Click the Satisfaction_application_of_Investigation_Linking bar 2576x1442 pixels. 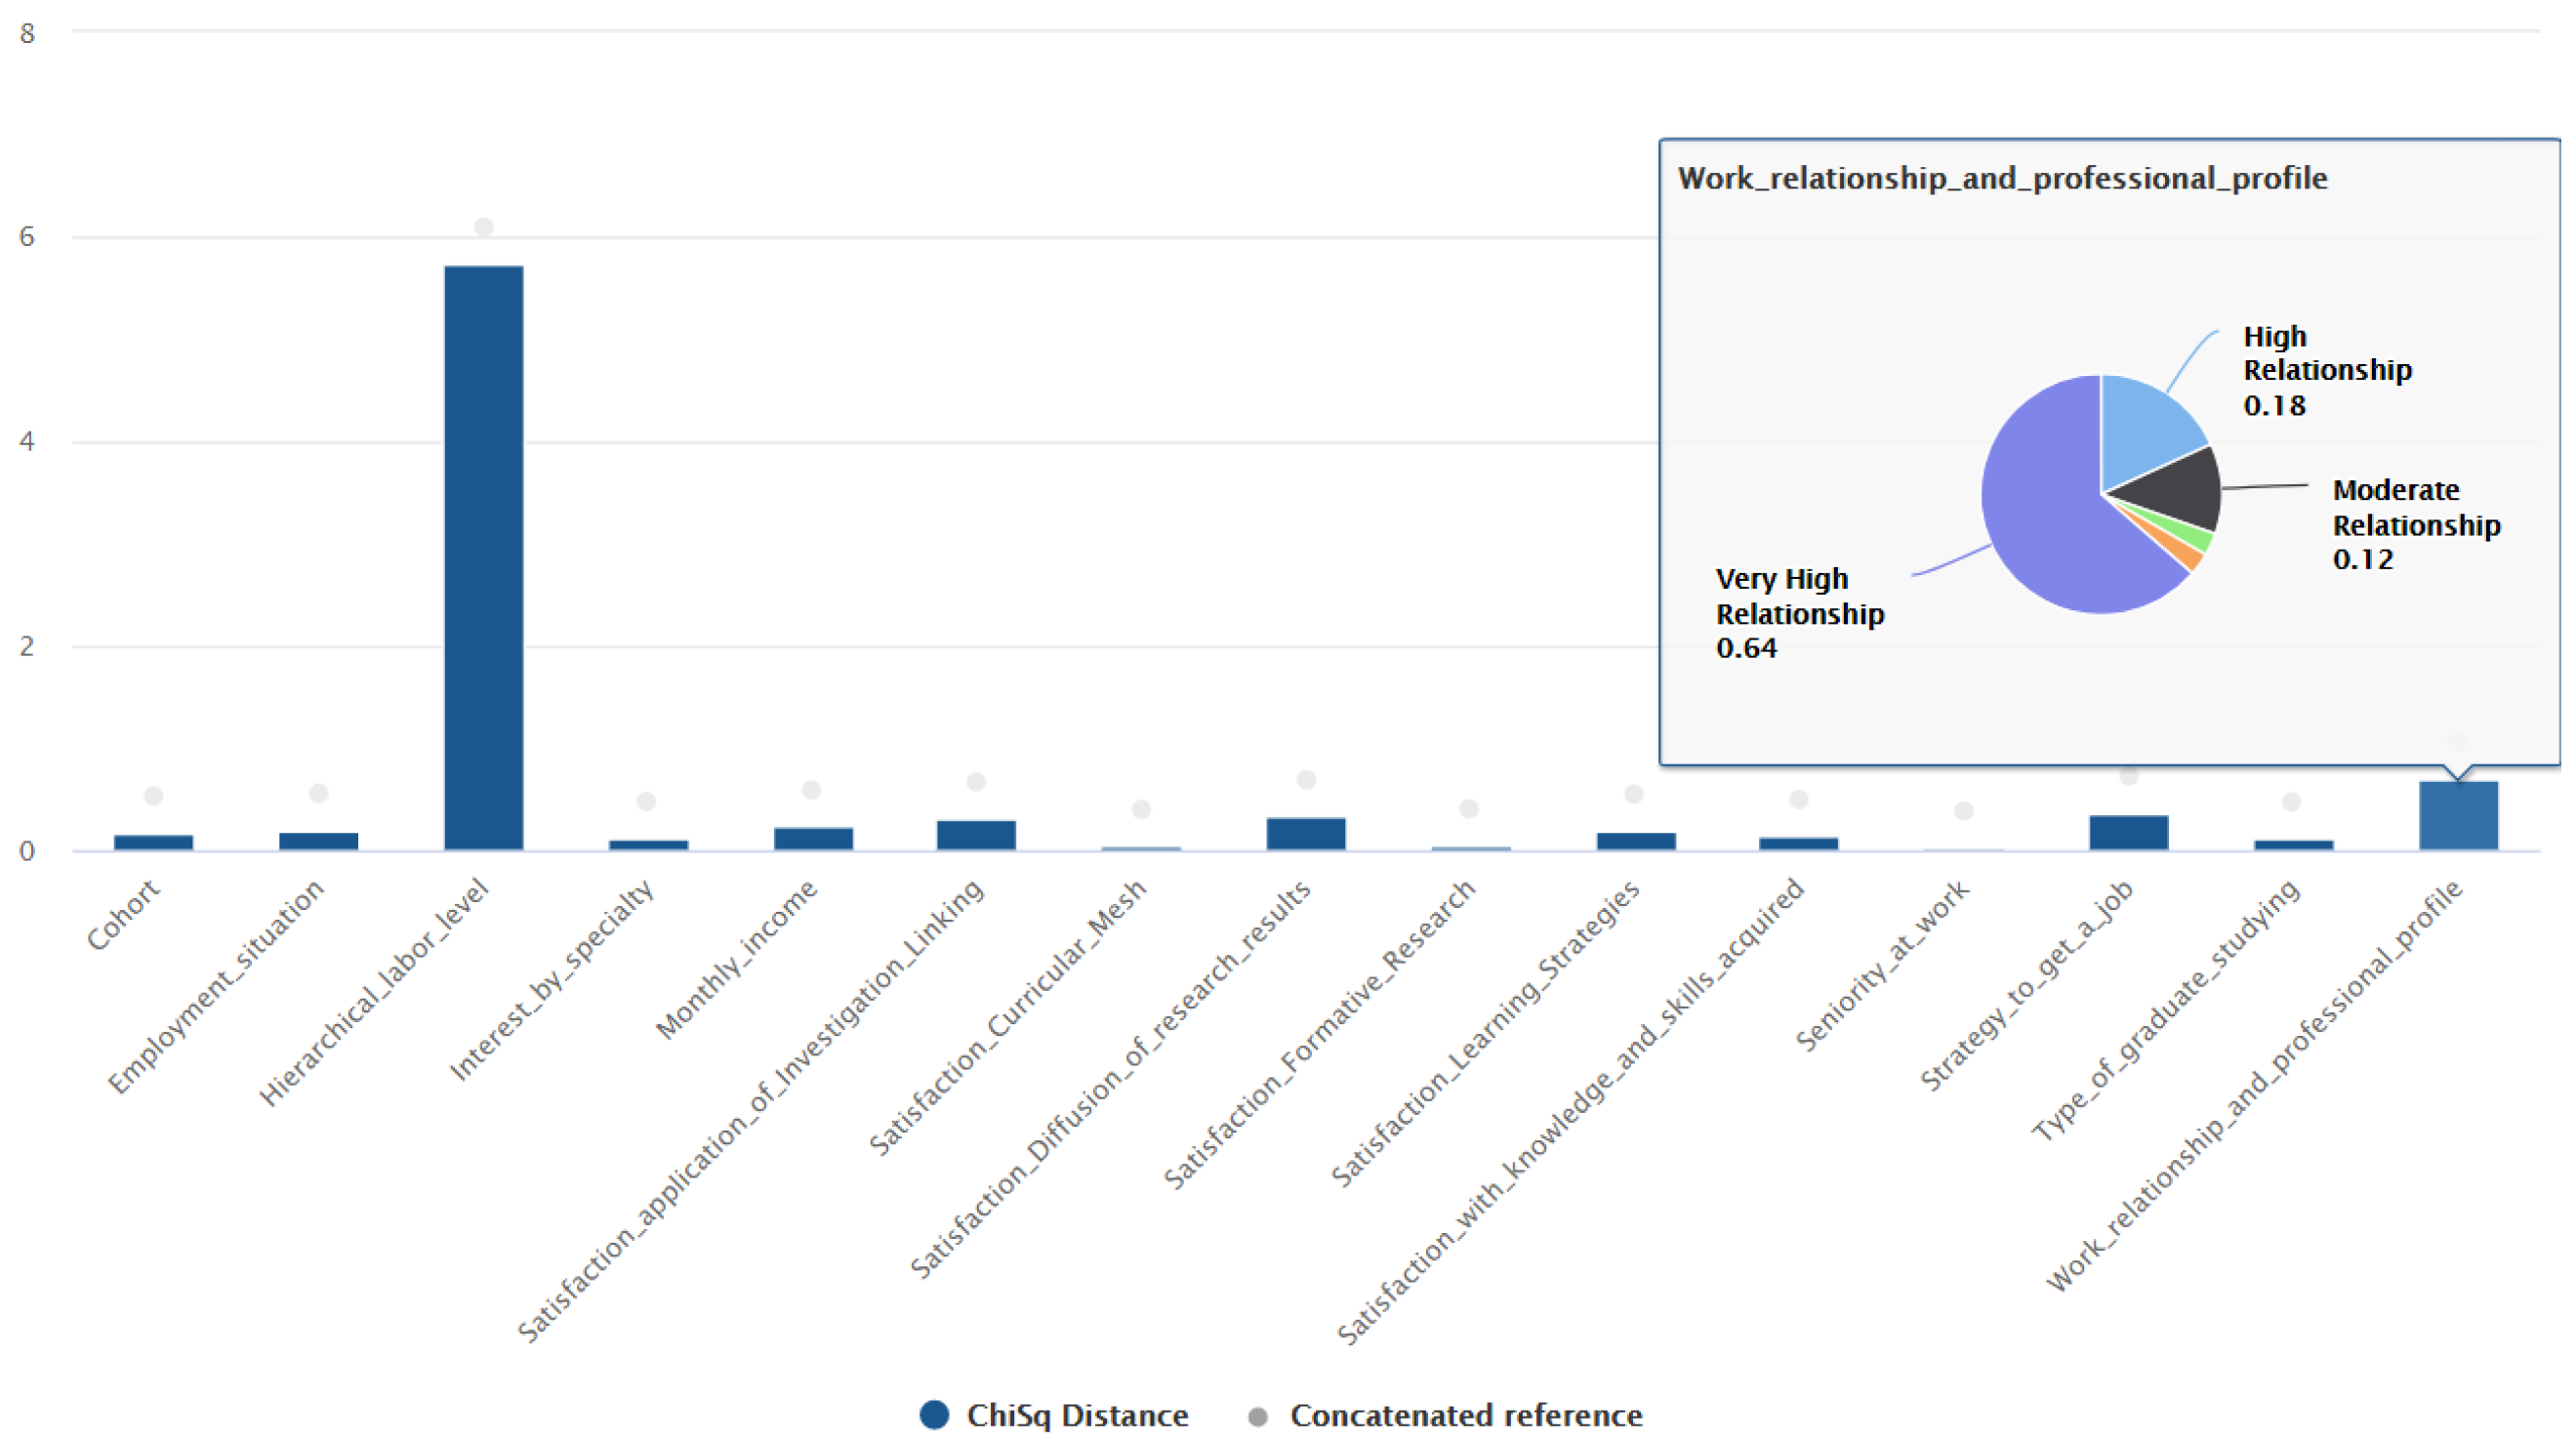[x=975, y=834]
